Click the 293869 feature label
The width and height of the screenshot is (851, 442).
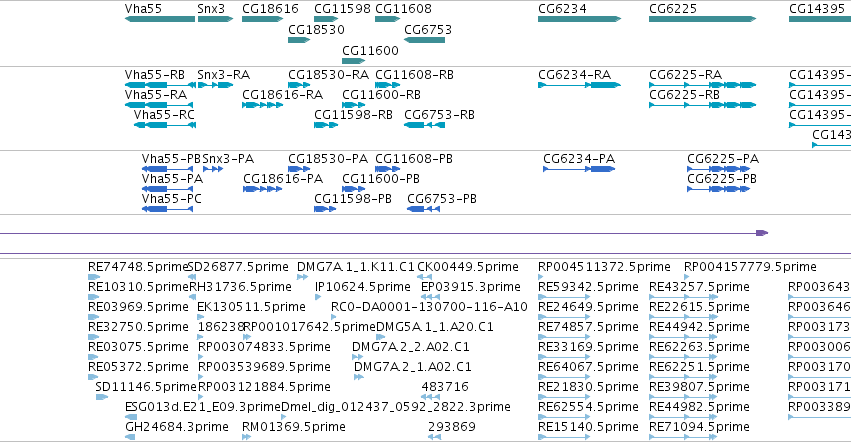click(452, 427)
